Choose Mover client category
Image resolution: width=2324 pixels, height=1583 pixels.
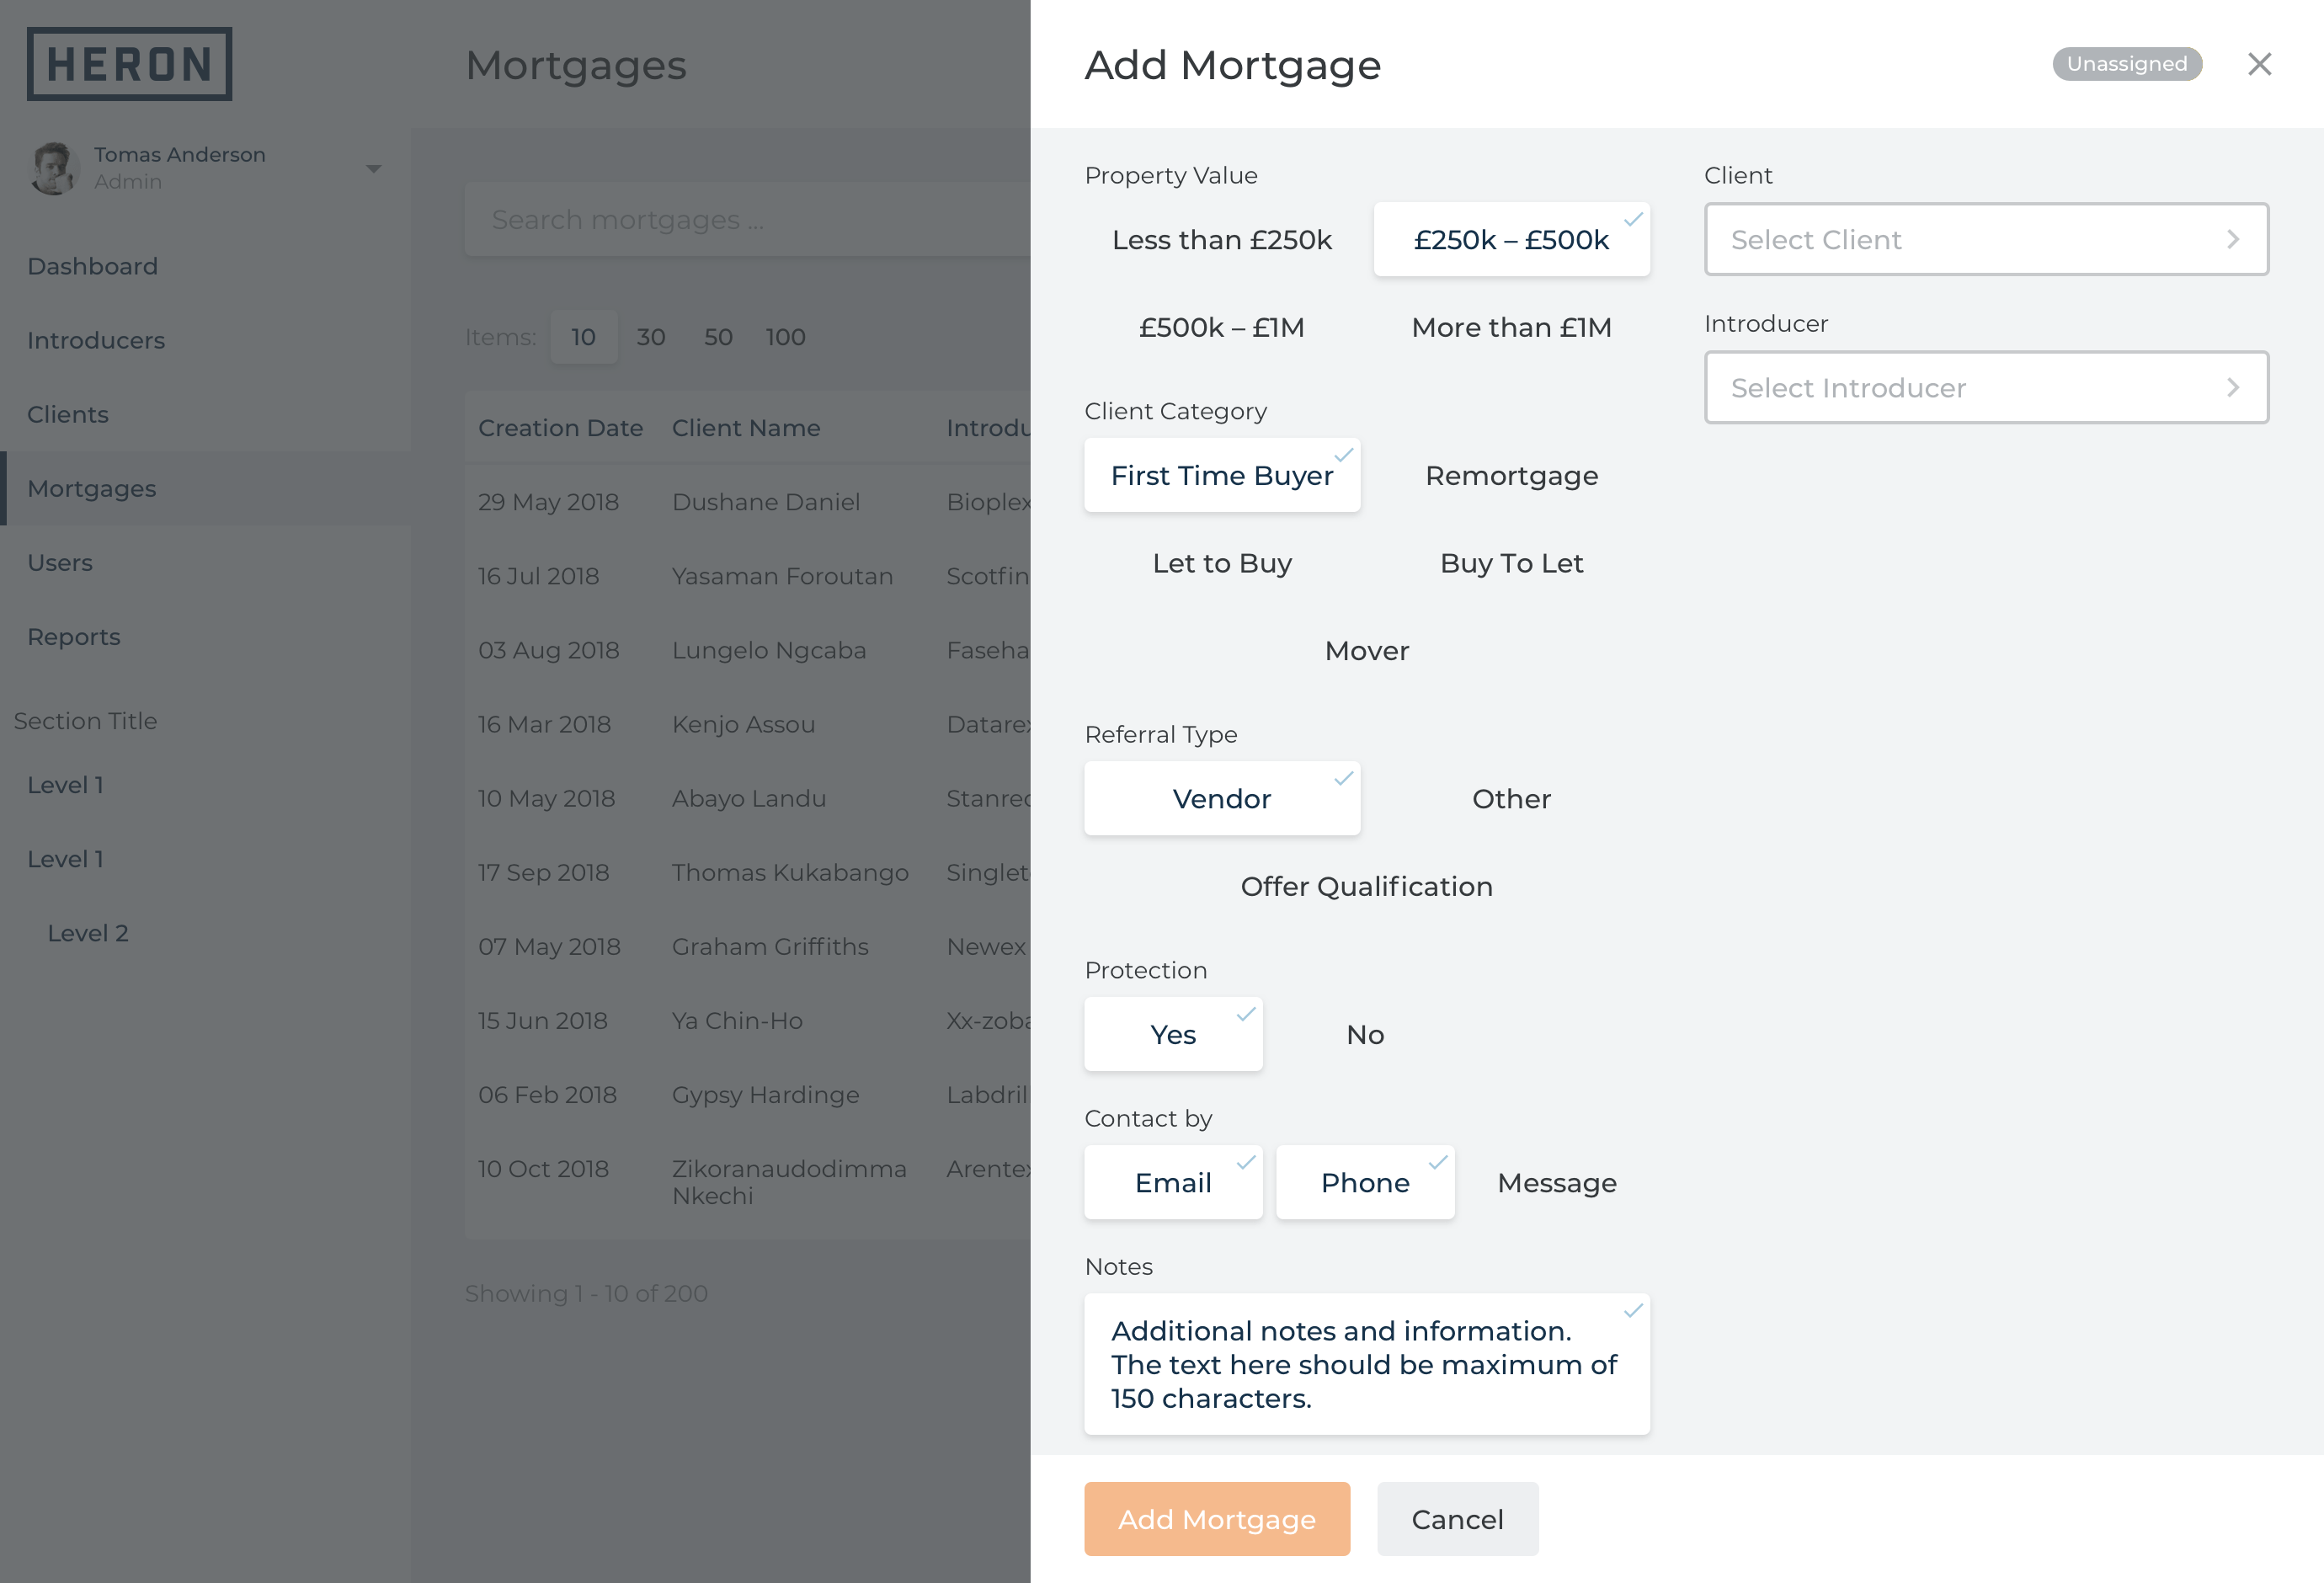click(x=1367, y=651)
